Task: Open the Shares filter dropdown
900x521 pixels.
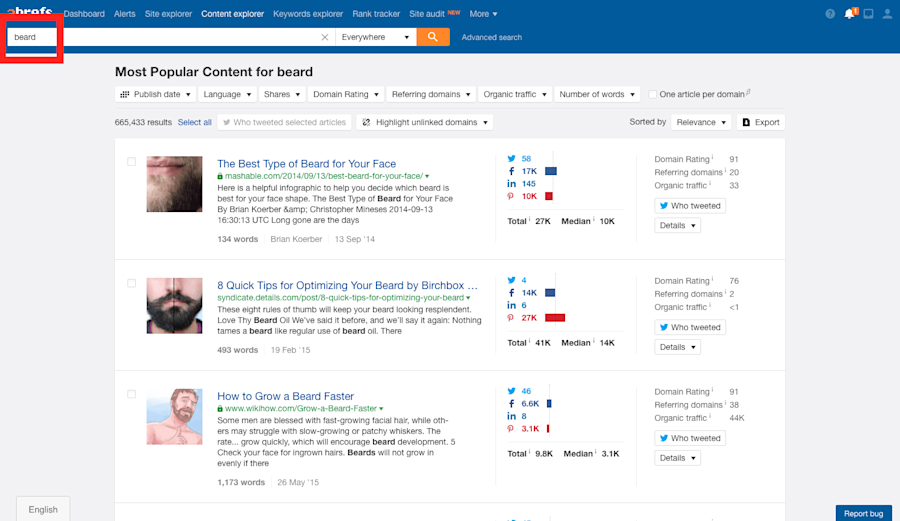Action: [x=282, y=94]
